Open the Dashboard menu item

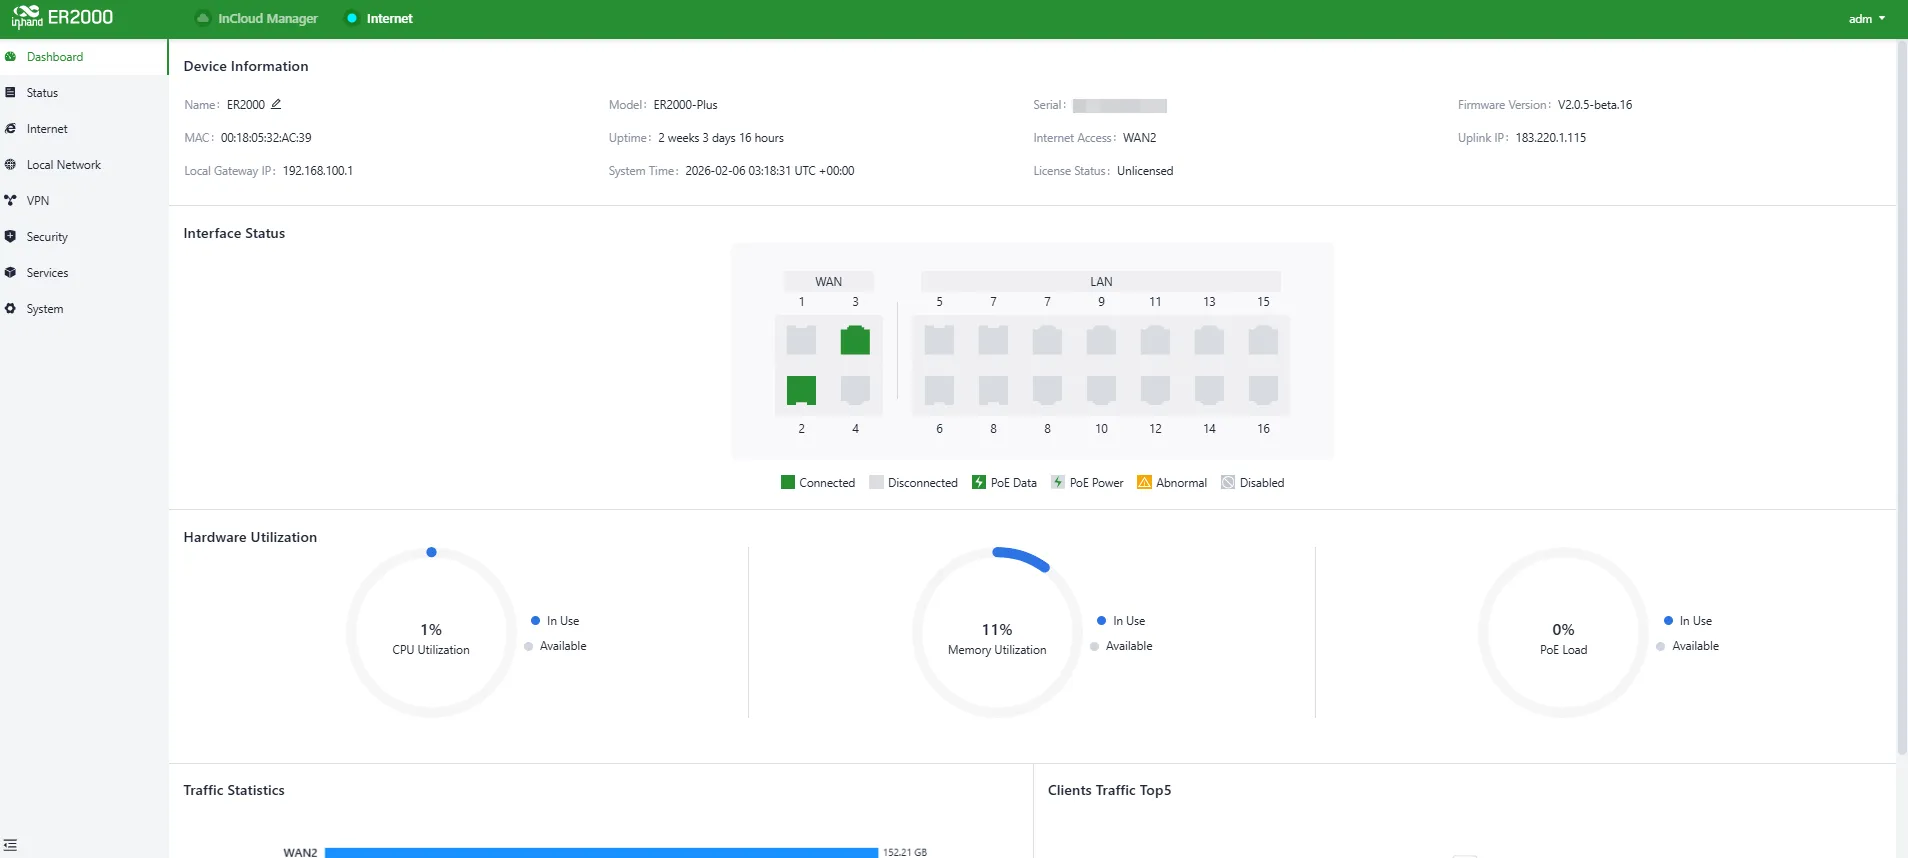click(84, 57)
